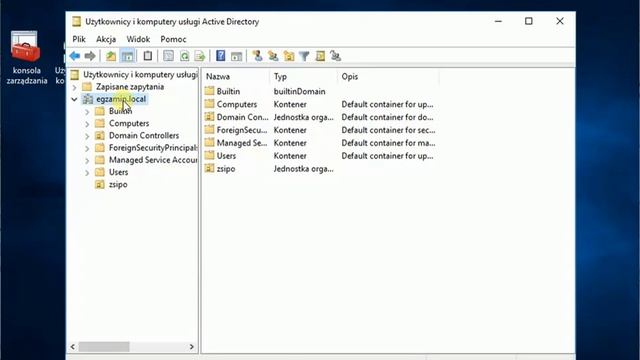Expand the Builtin tree node

pos(87,111)
